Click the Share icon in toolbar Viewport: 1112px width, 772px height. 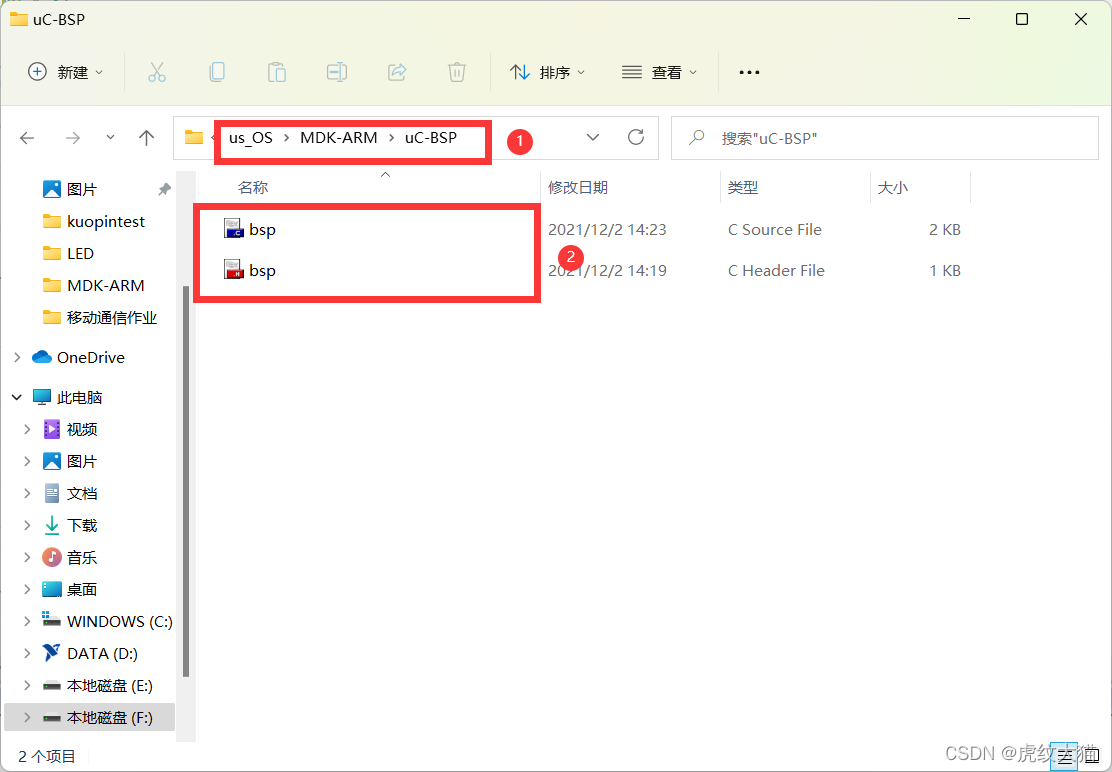[x=397, y=72]
